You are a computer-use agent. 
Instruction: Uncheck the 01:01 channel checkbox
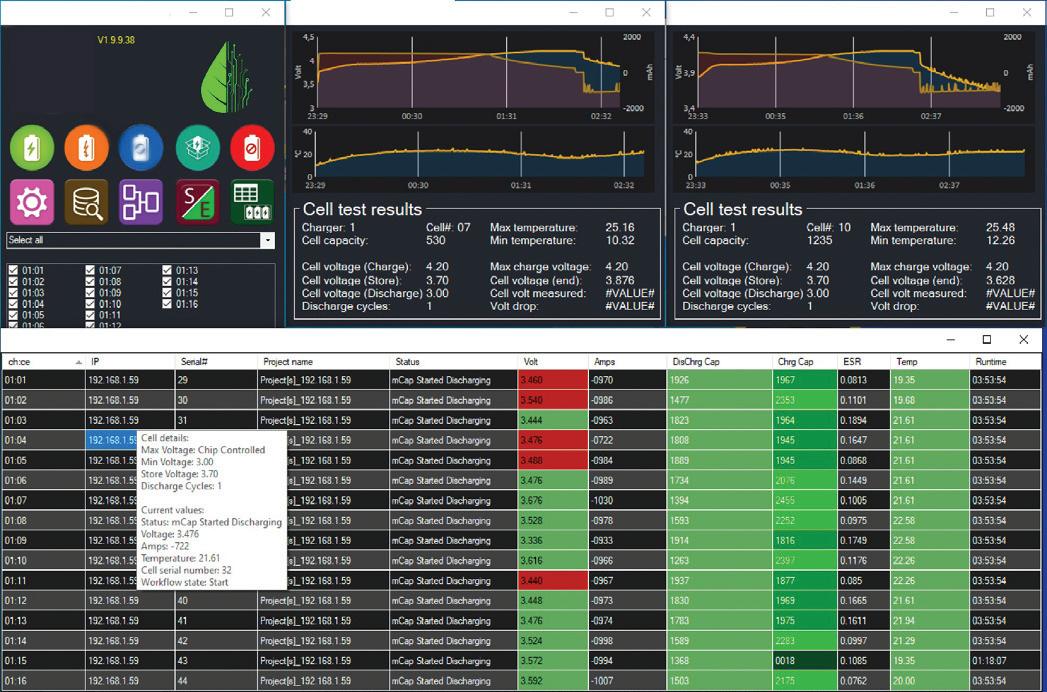(x=13, y=271)
